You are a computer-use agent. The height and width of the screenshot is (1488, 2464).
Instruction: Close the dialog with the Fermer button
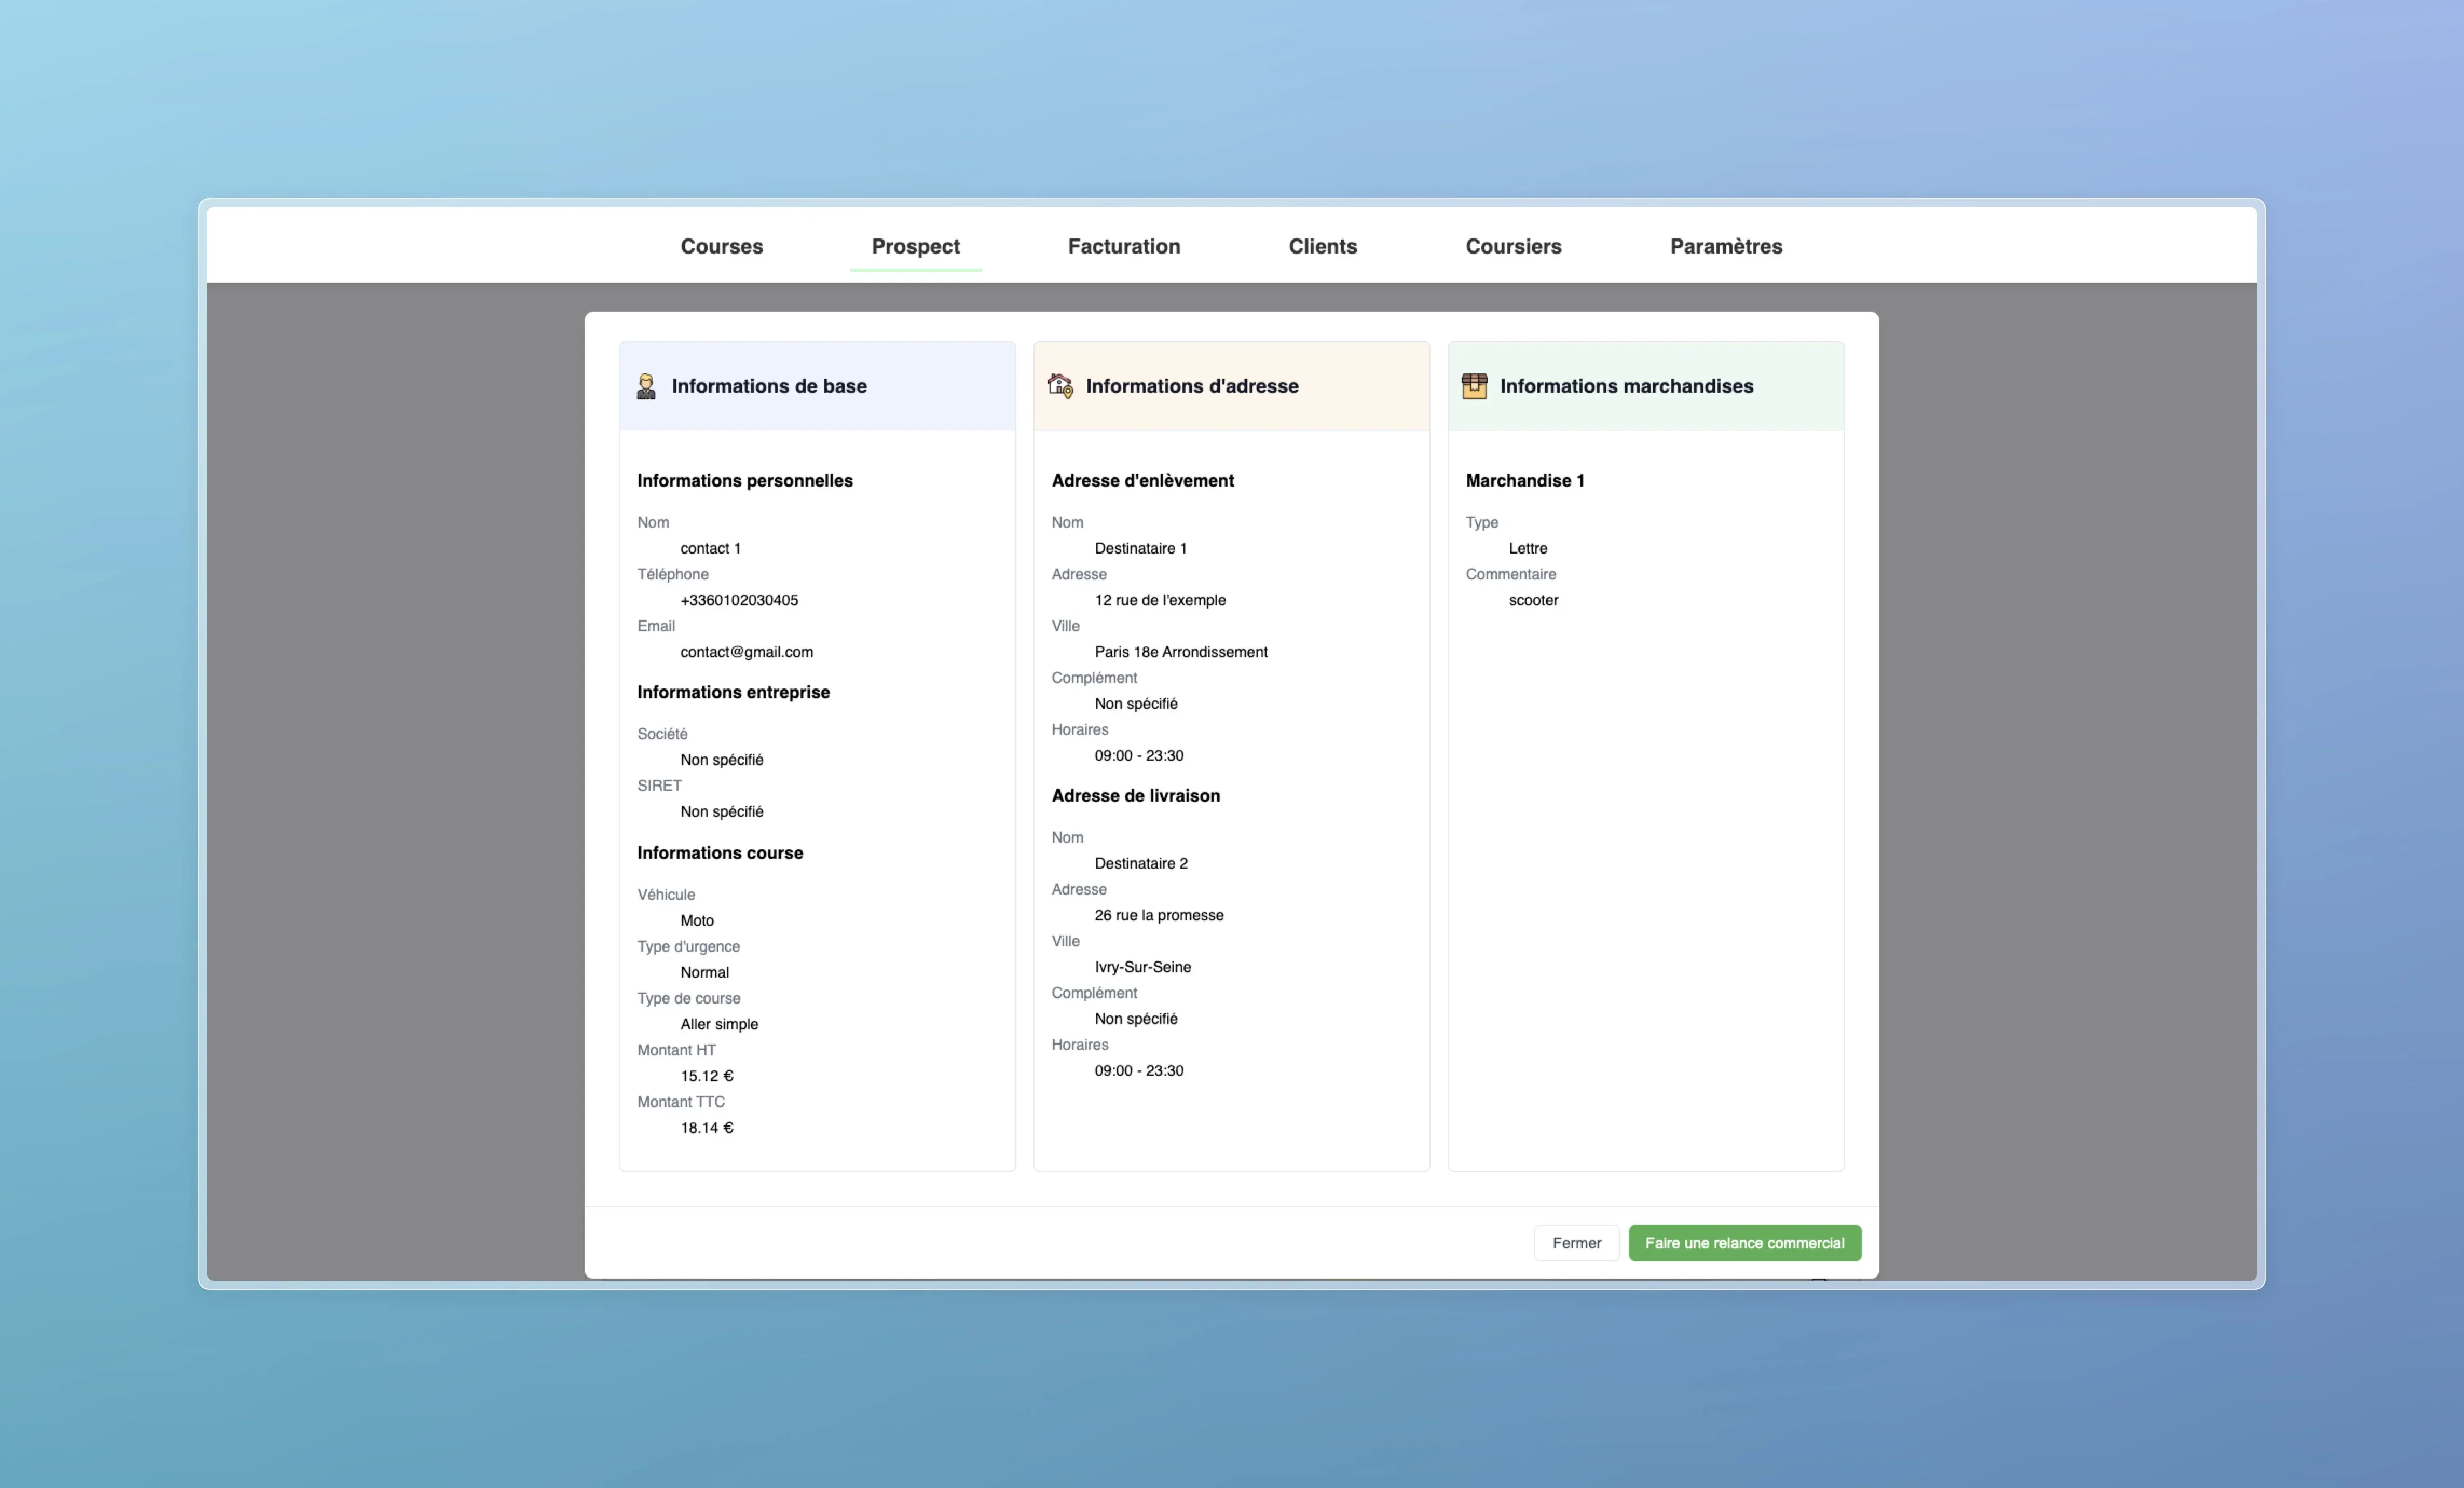click(1576, 1243)
